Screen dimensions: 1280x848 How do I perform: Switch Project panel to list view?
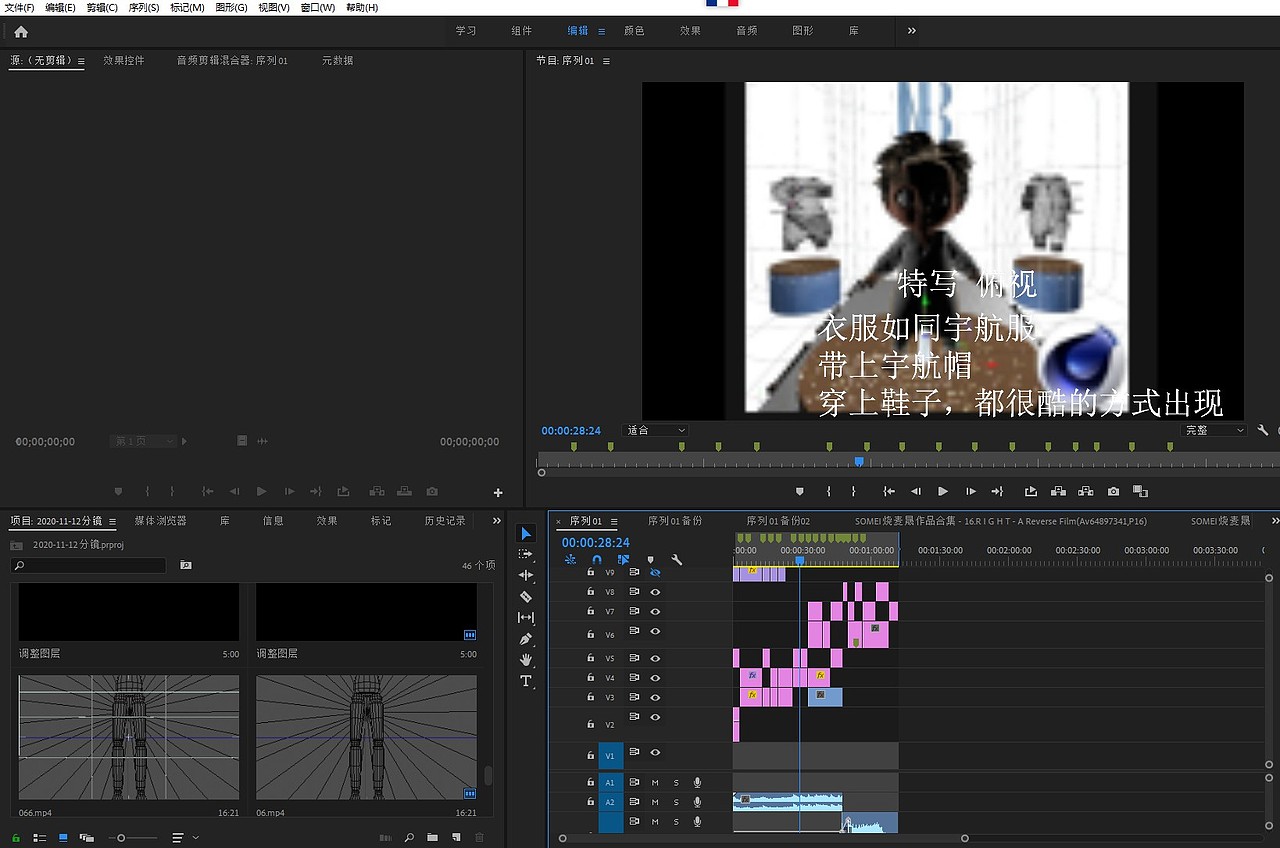pos(40,837)
